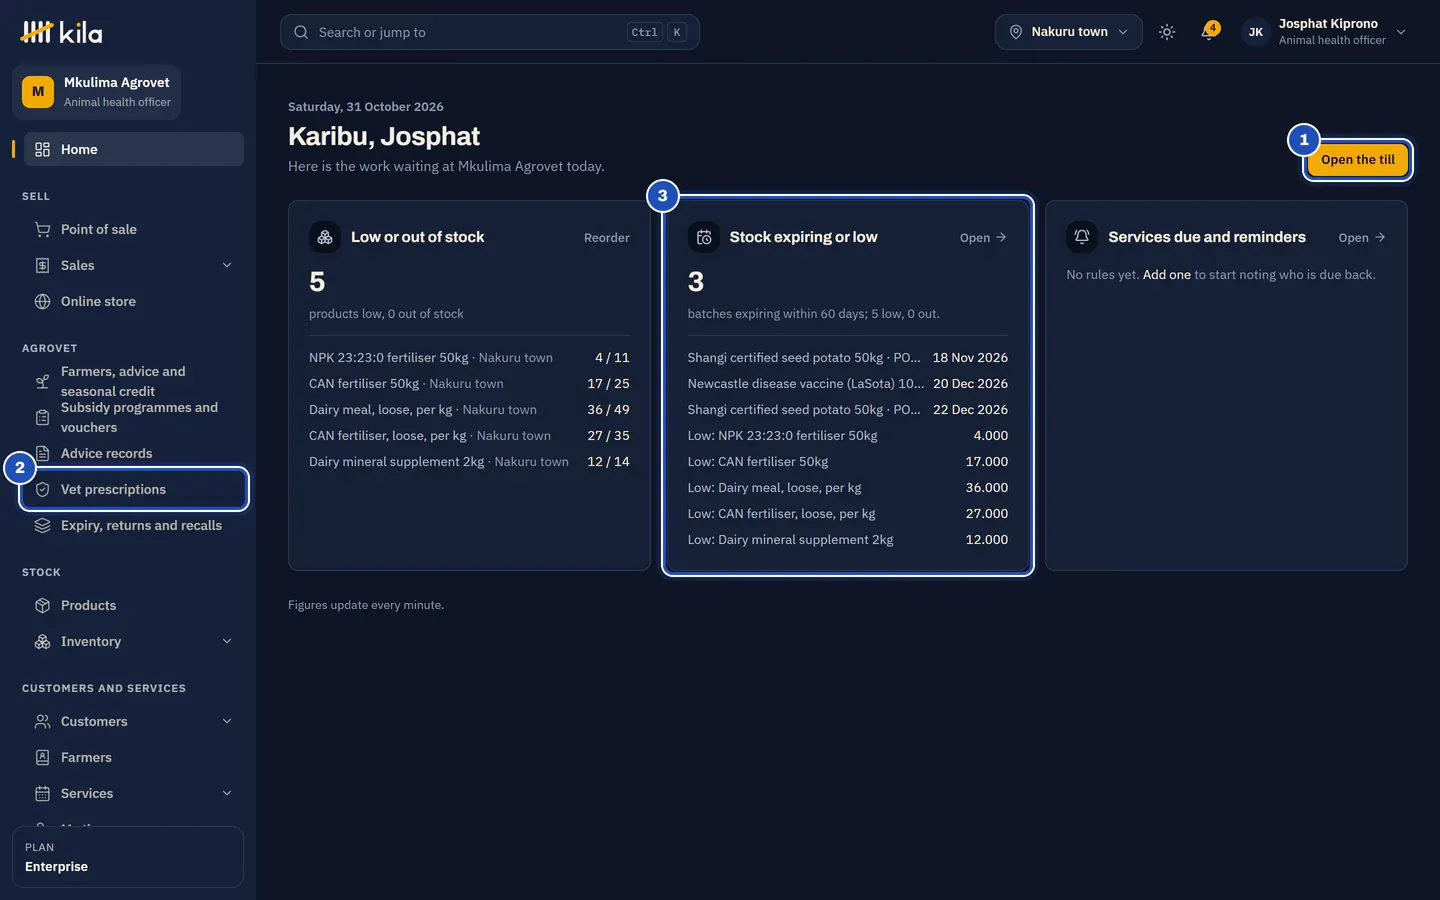Click the Low: Dairy mineral supplement 2kg row
This screenshot has width=1440, height=900.
pos(848,540)
